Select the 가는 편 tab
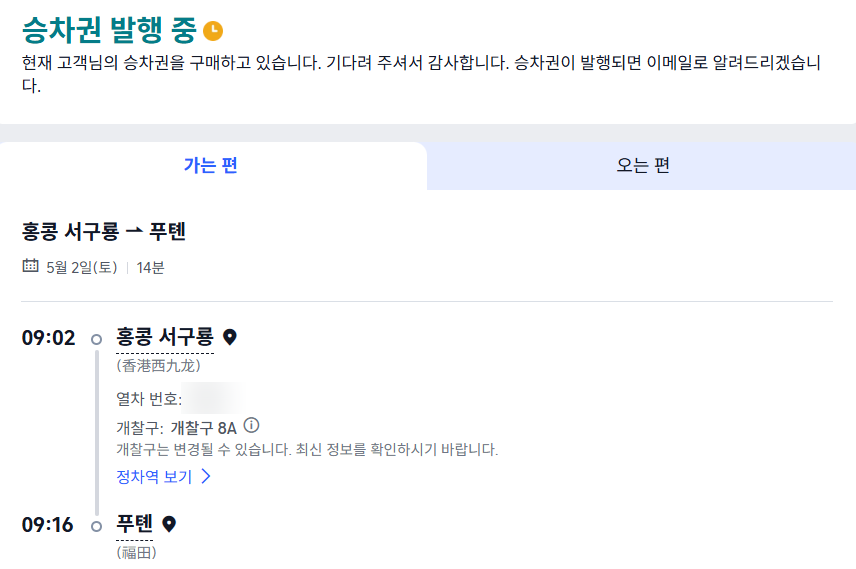This screenshot has width=856, height=569. click(211, 165)
